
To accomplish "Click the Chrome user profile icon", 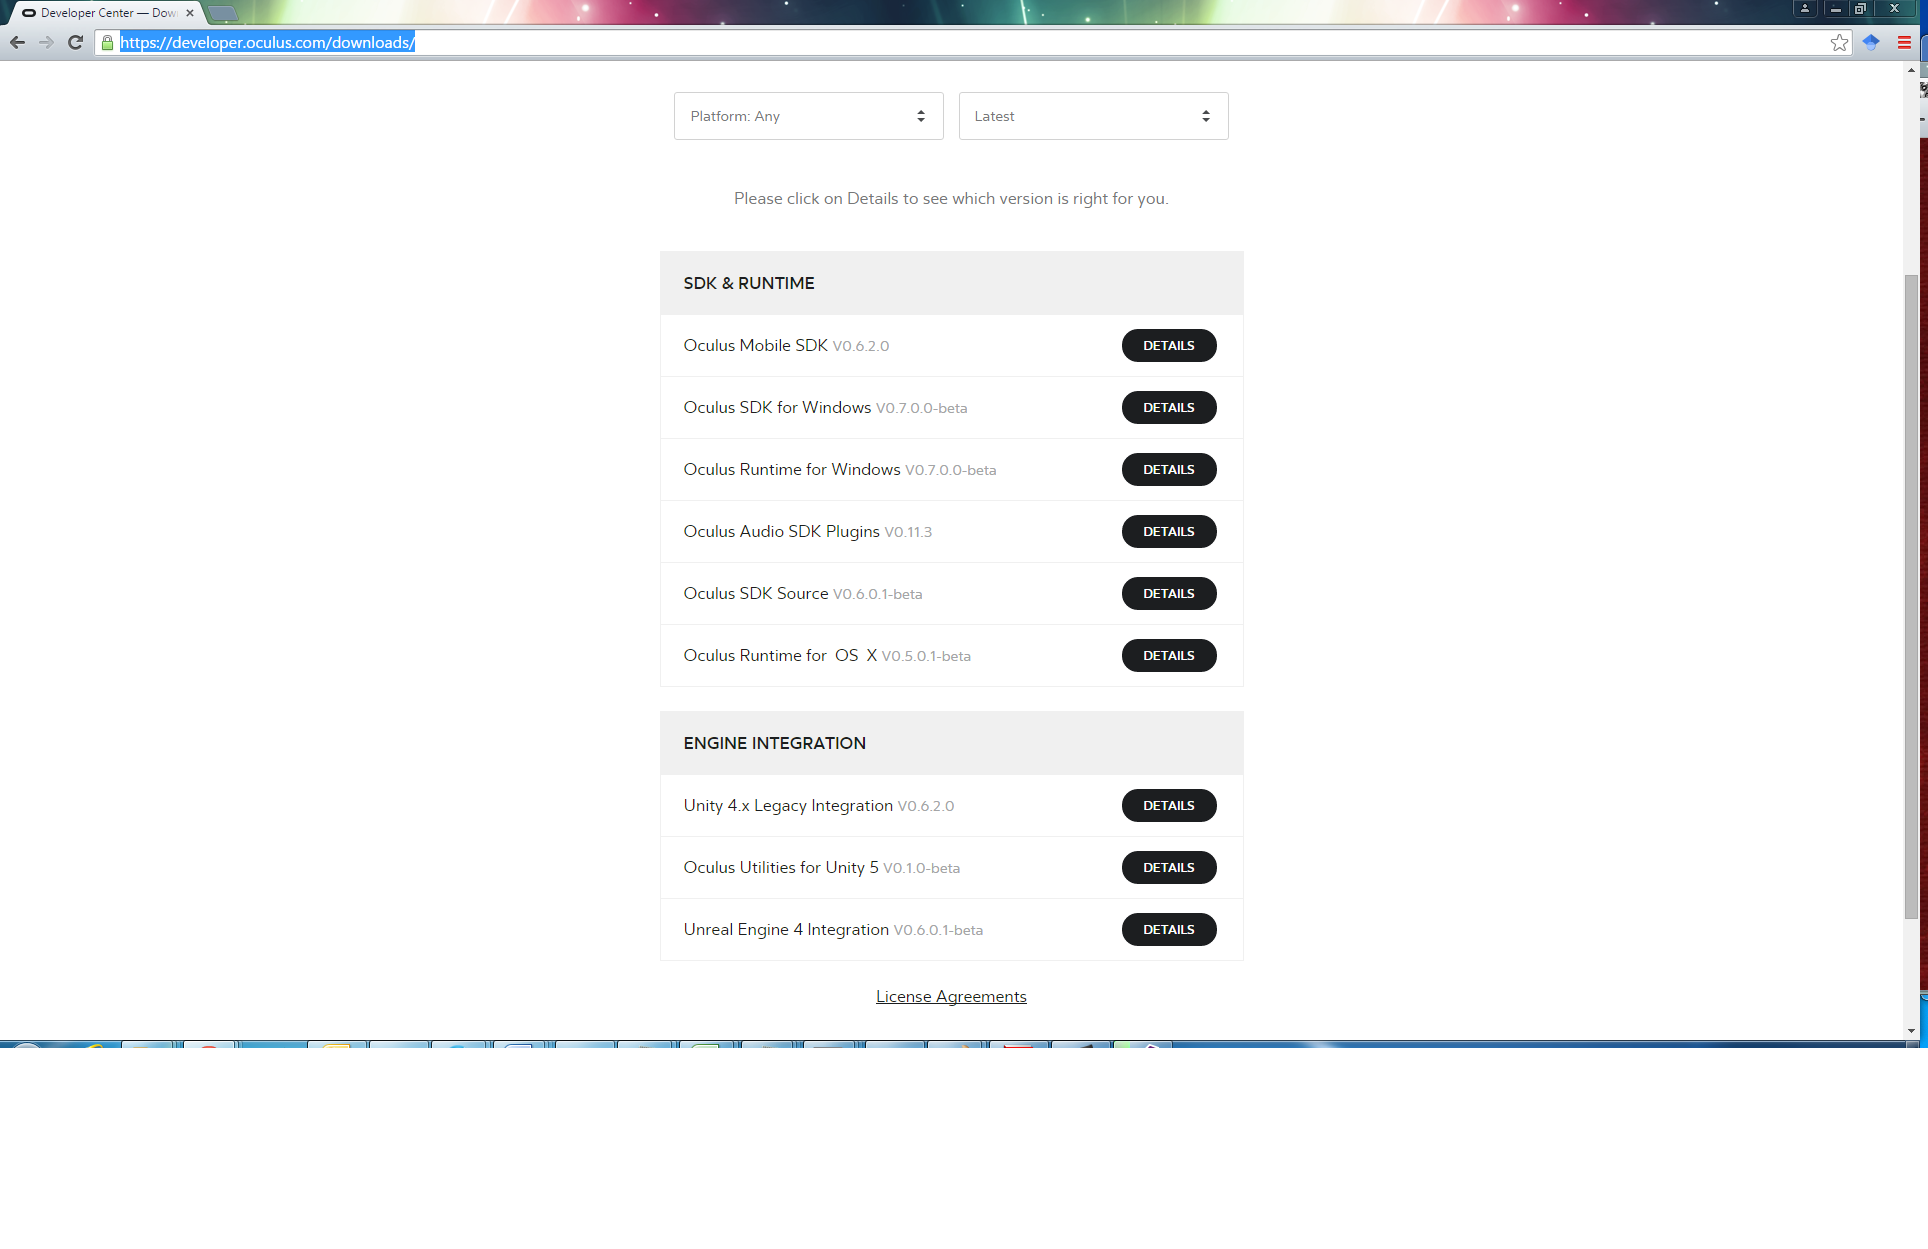I will coord(1805,8).
